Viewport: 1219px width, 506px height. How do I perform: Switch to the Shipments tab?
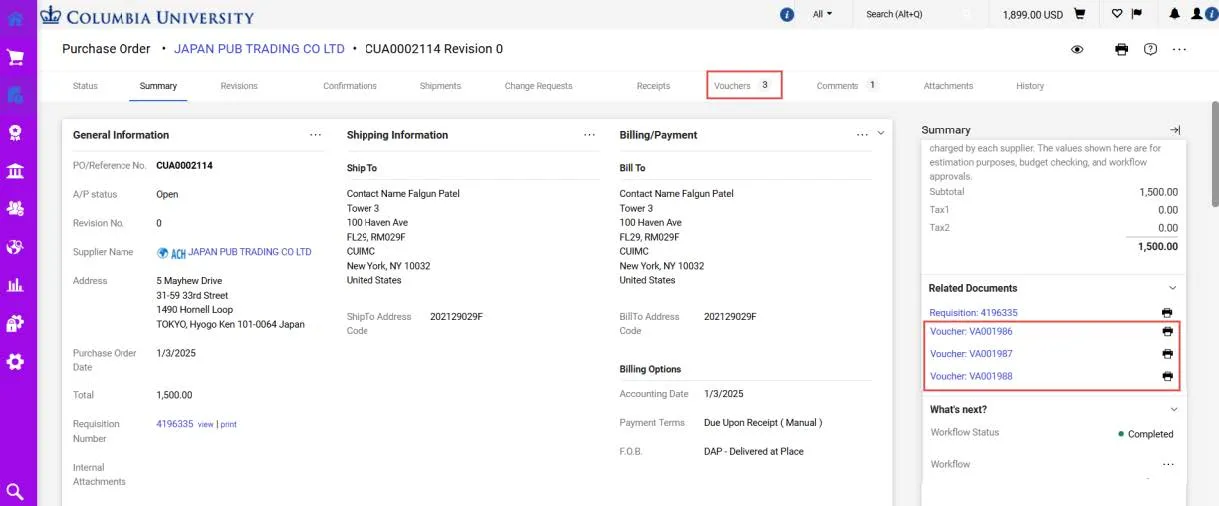coord(440,86)
